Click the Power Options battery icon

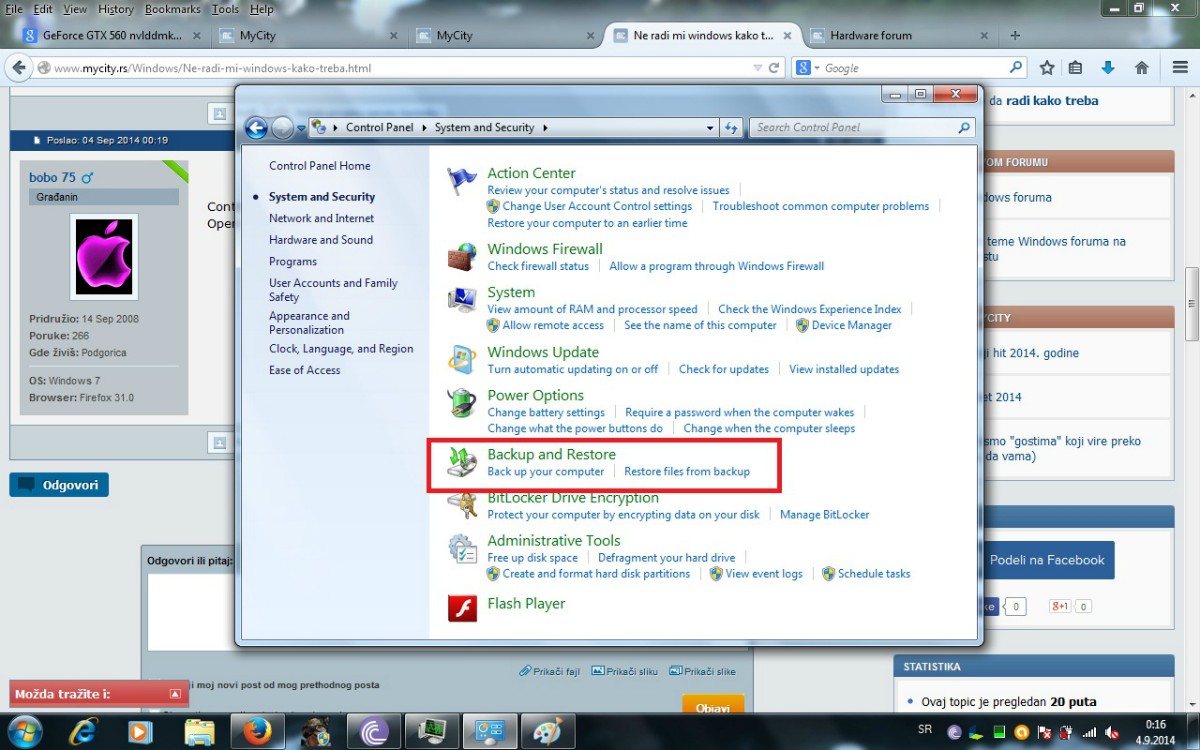462,403
